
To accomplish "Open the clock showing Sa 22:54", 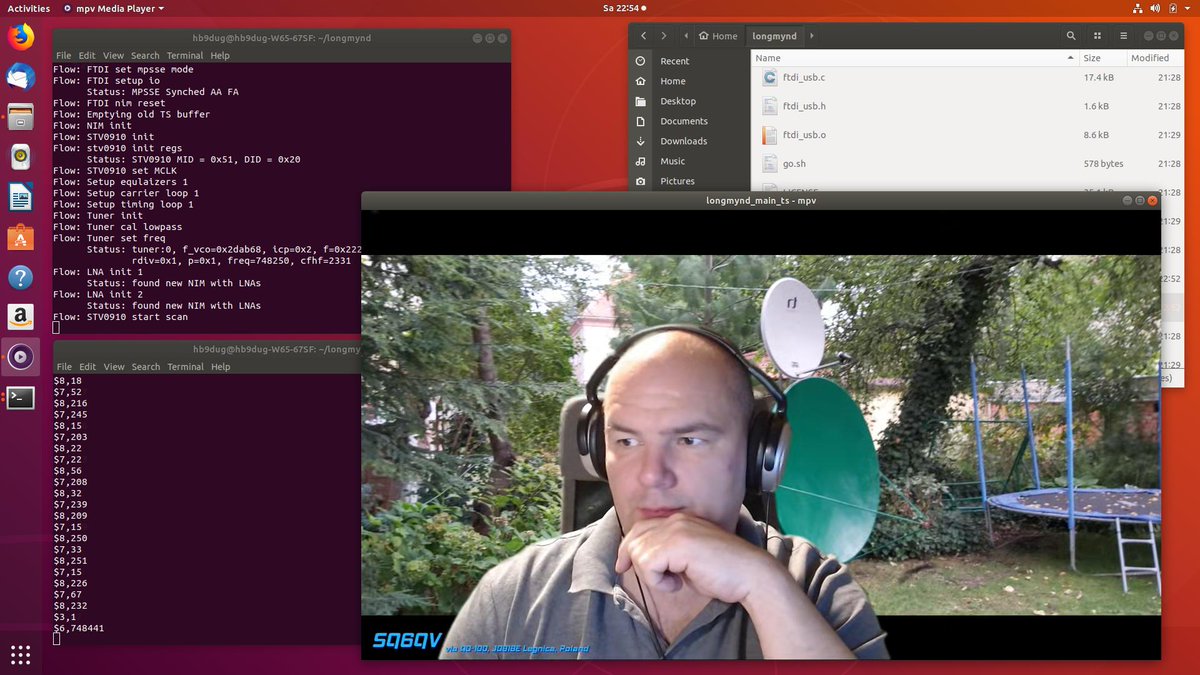I will click(625, 8).
